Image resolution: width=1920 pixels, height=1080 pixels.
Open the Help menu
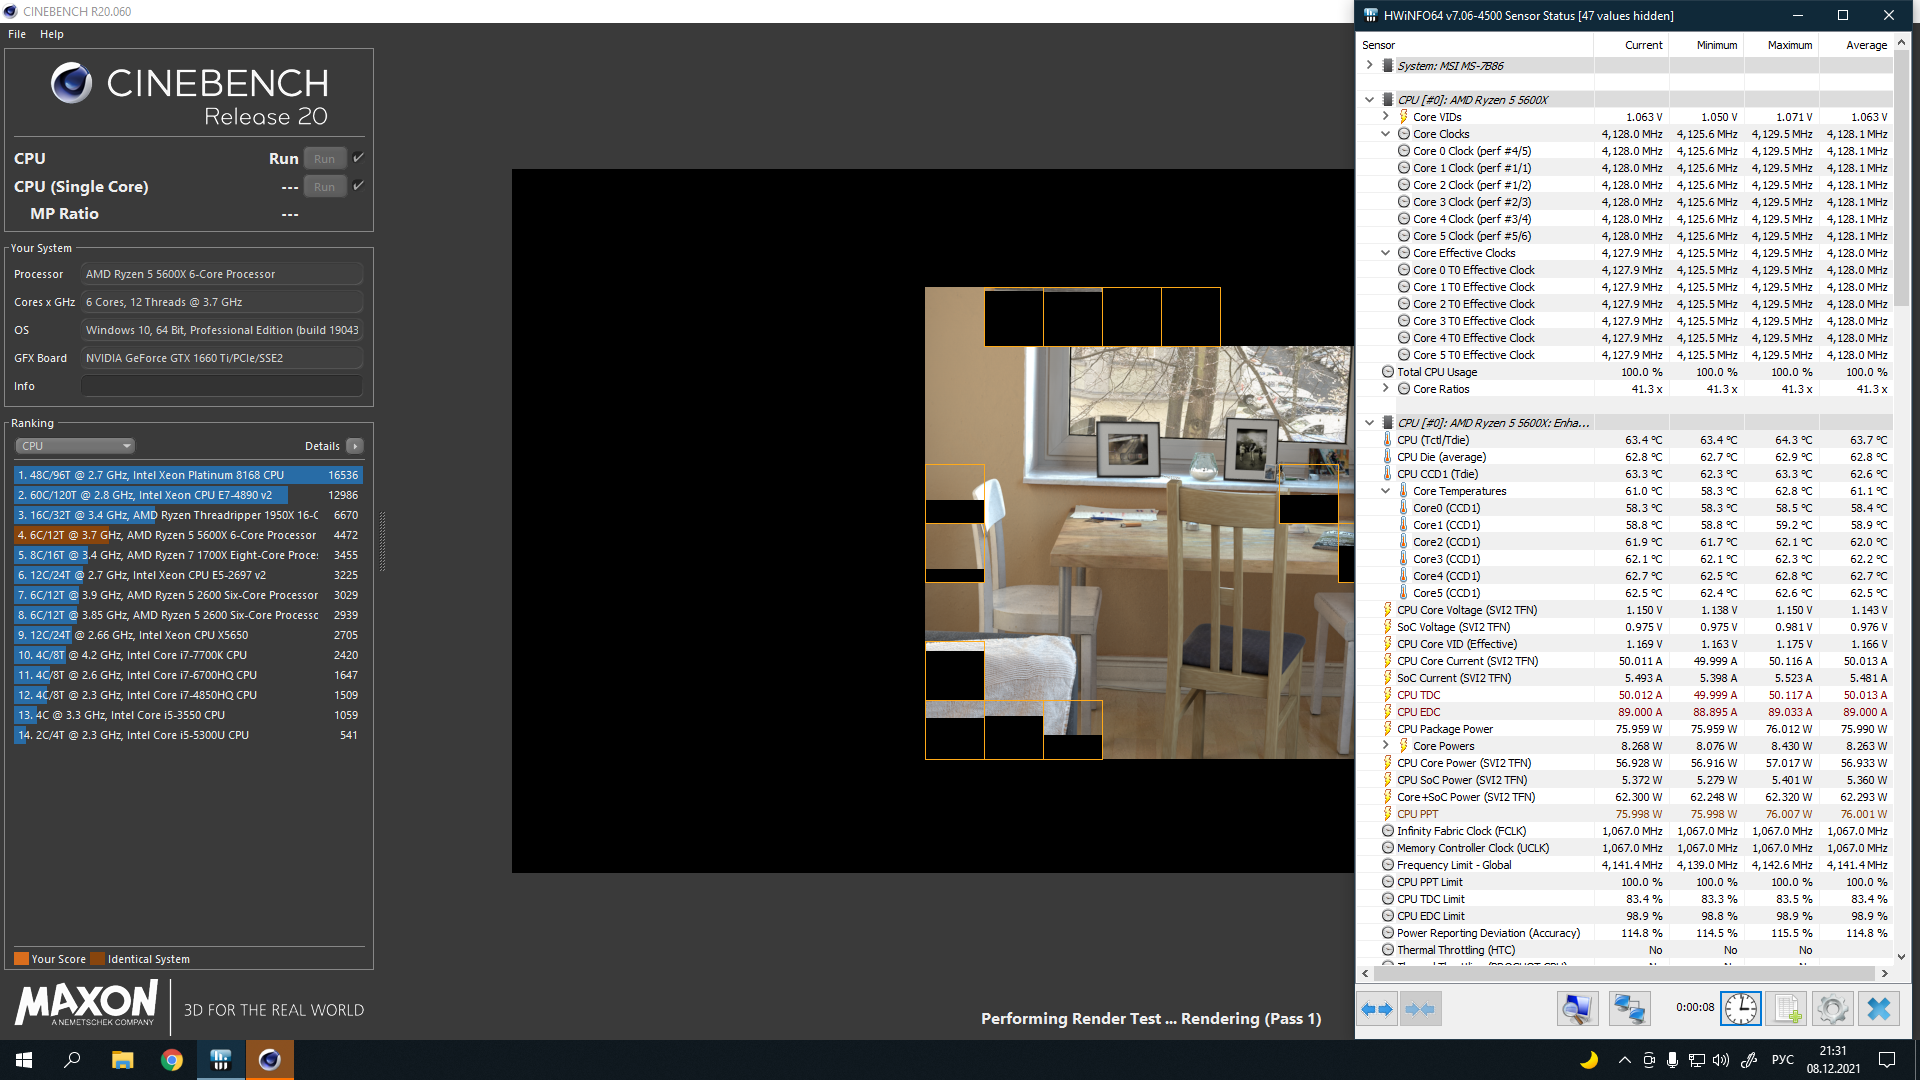52,34
